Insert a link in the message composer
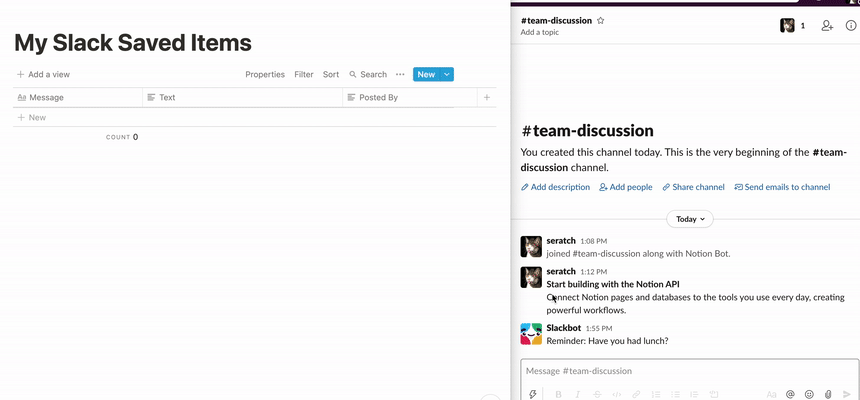 (636, 394)
